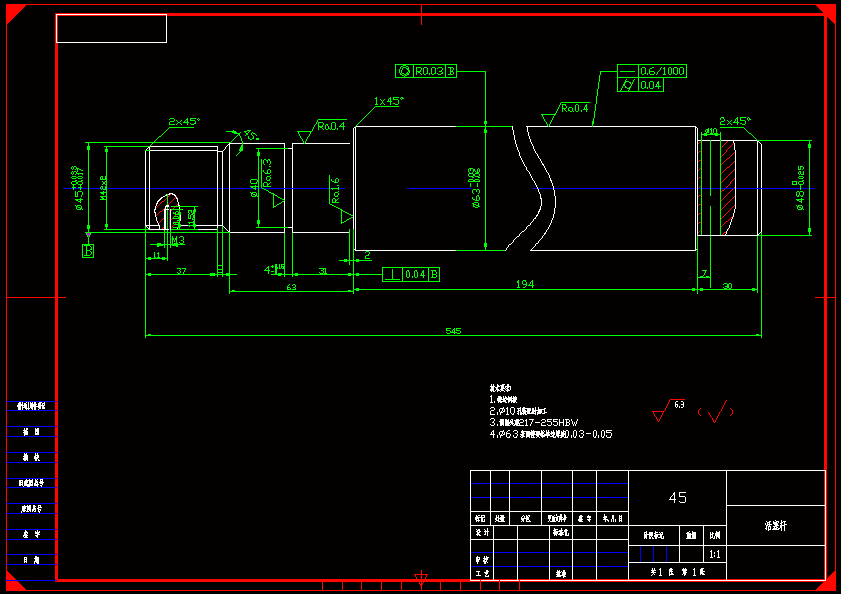
Task: Click the general roughness symbol labeled 6.3
Action: [669, 410]
